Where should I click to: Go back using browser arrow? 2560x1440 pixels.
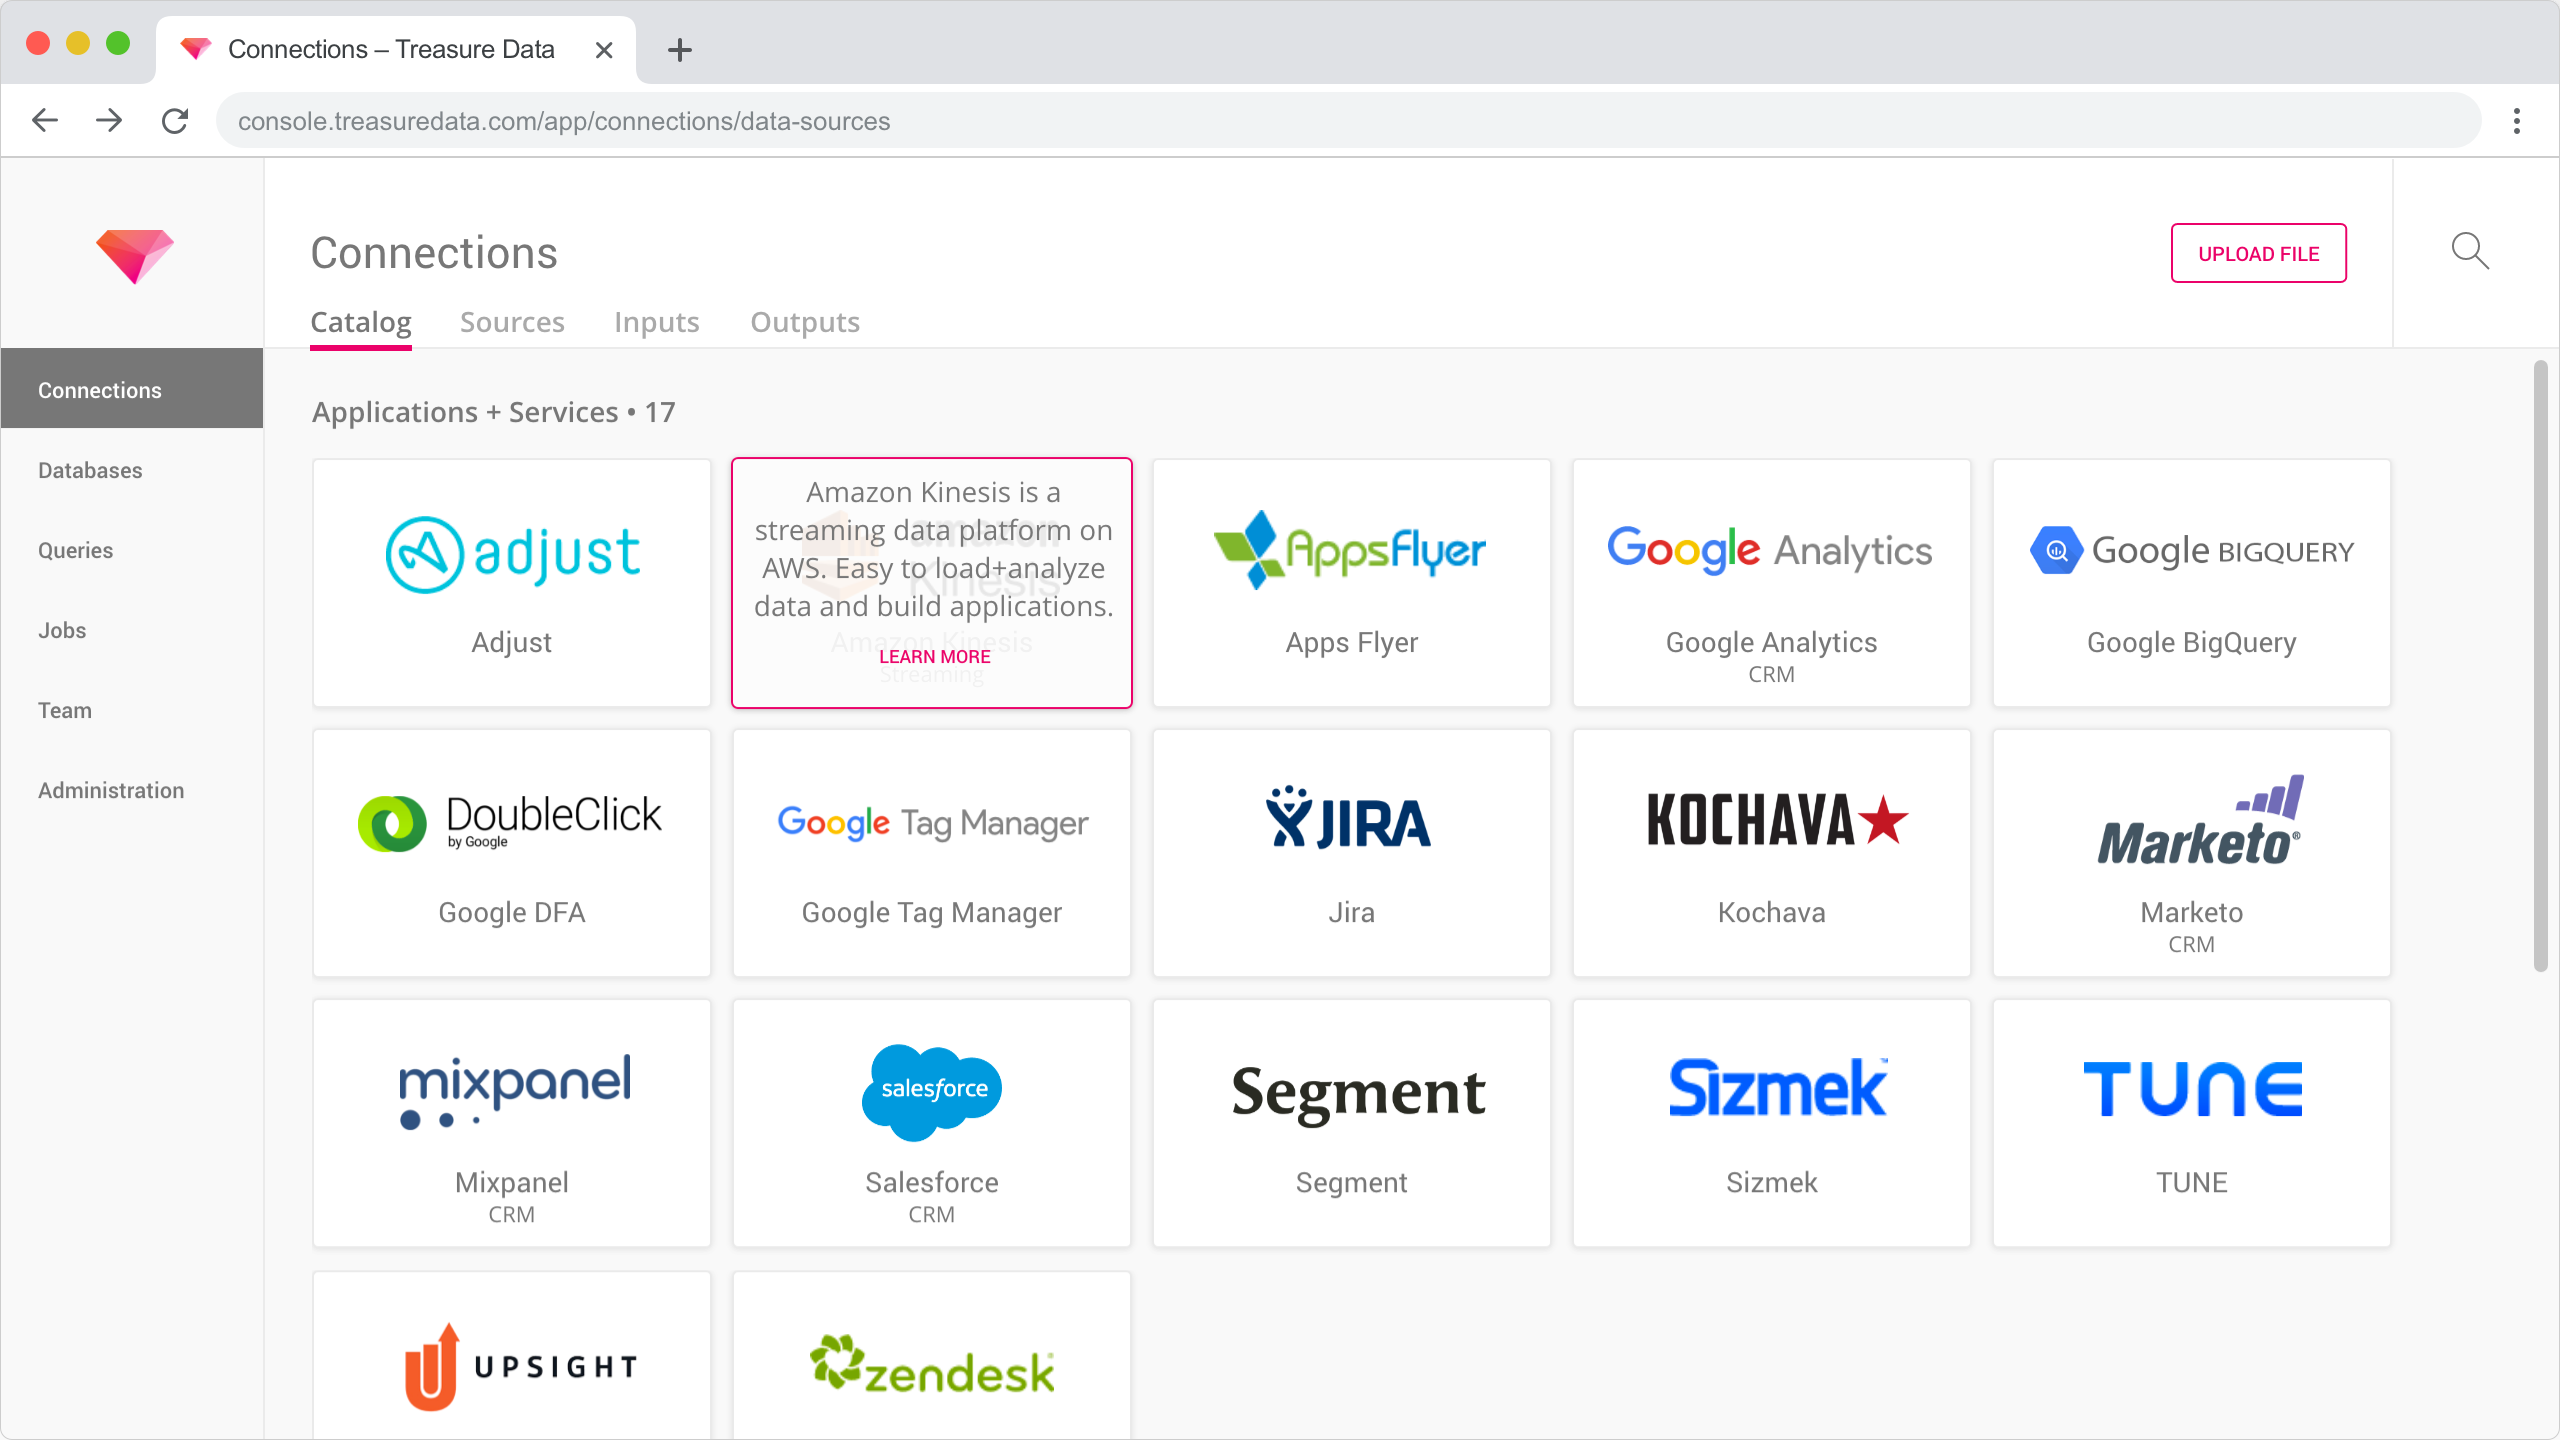(45, 121)
